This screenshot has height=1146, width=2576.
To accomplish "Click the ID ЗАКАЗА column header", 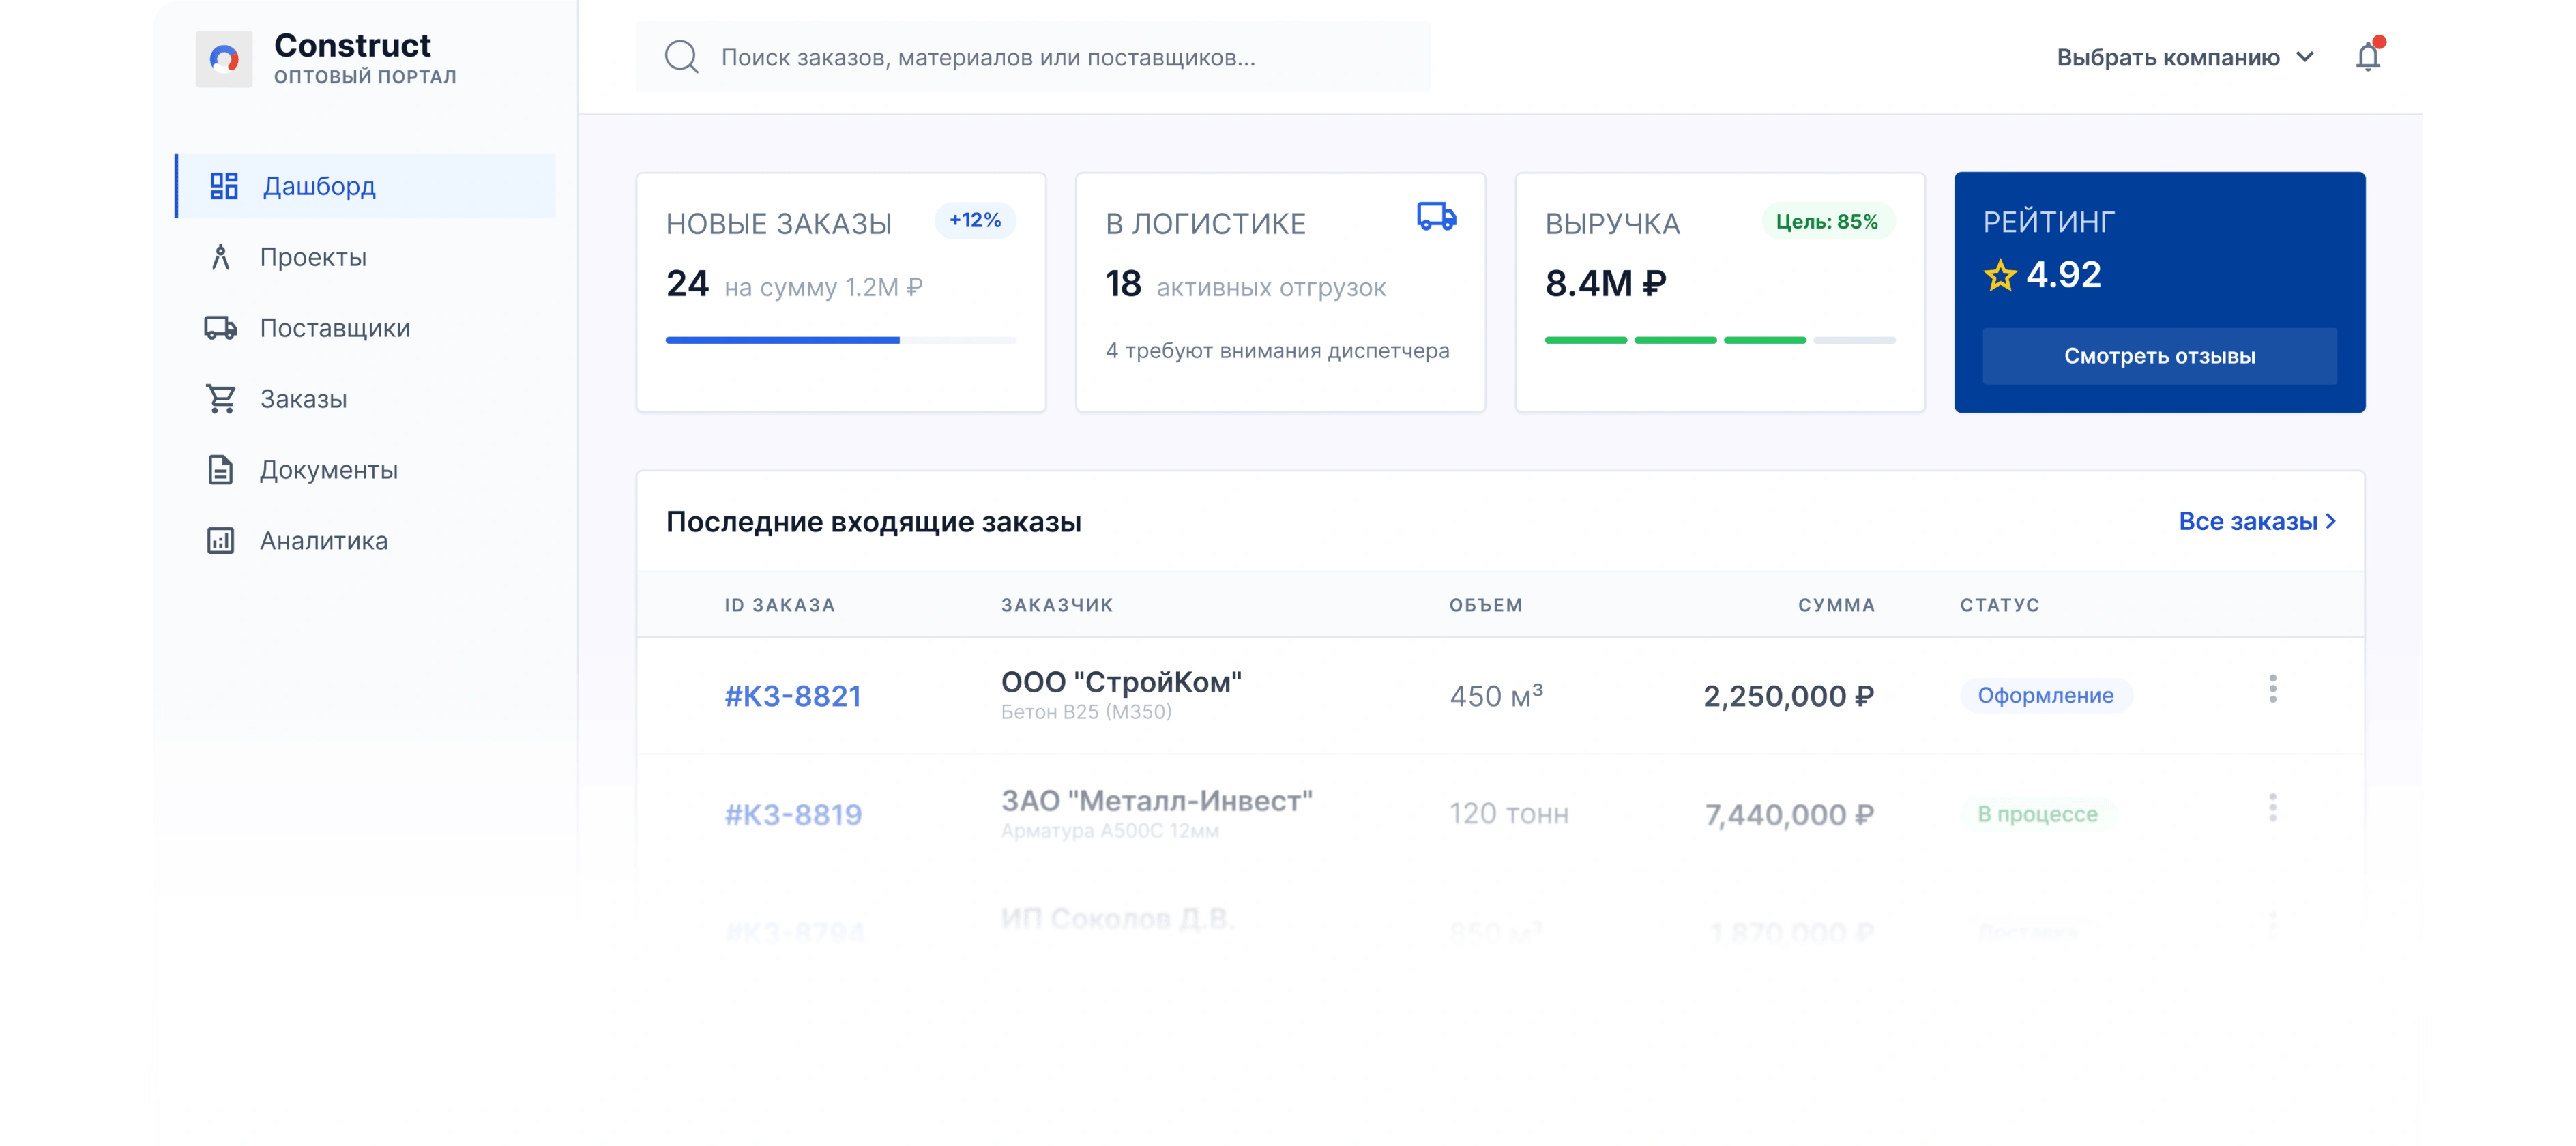I will 779,605.
